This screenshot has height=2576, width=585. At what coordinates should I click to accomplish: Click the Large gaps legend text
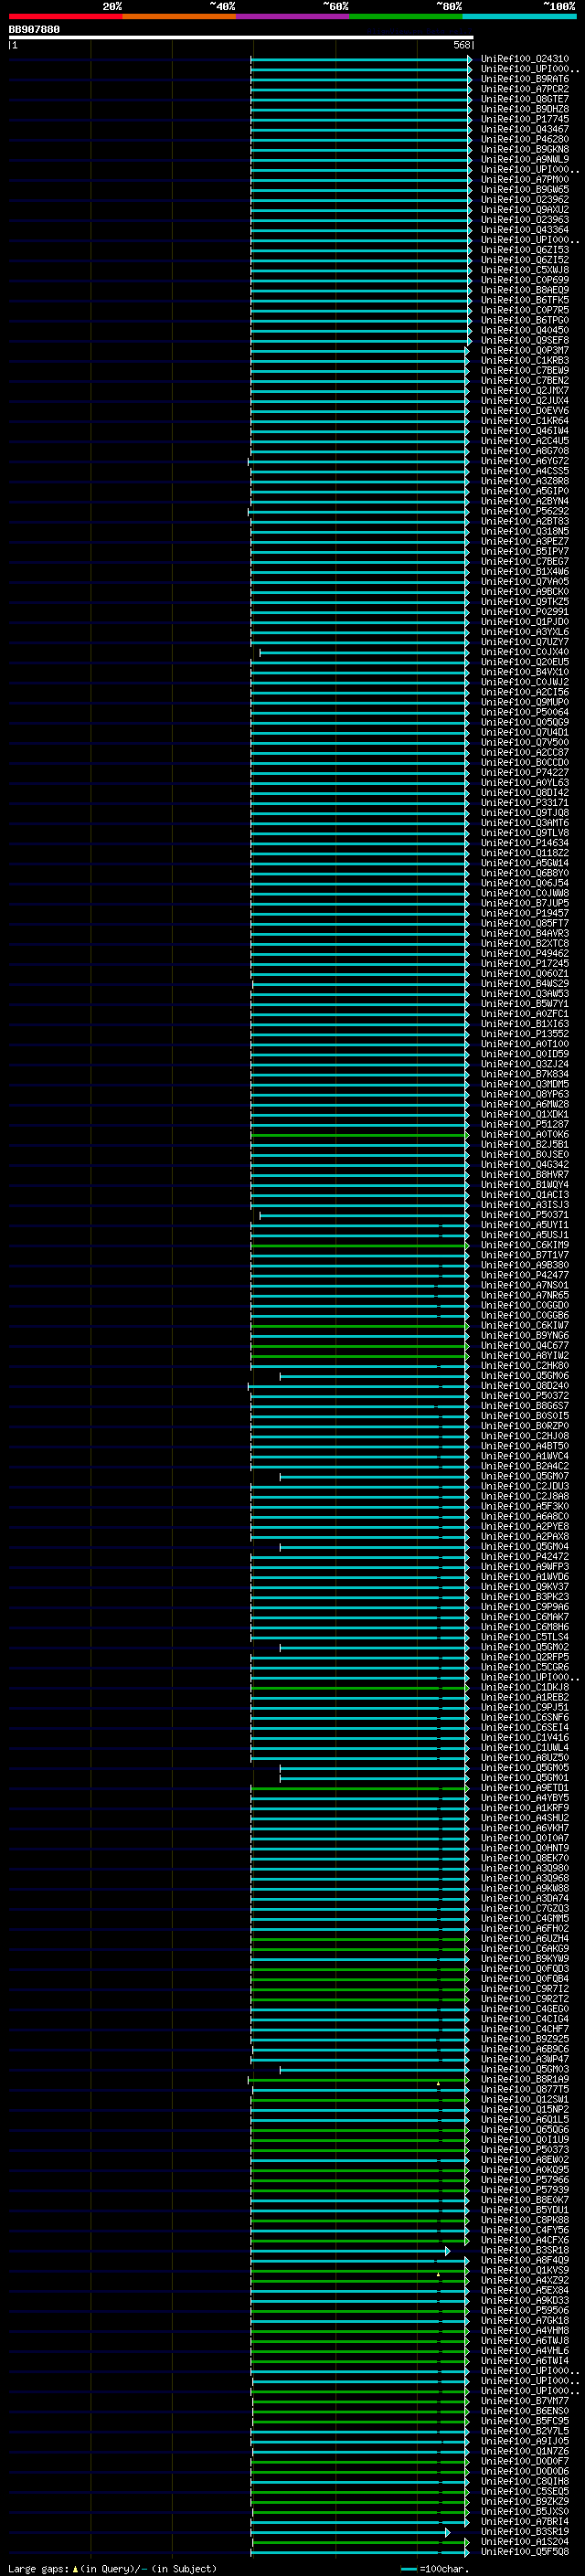click(x=112, y=2568)
